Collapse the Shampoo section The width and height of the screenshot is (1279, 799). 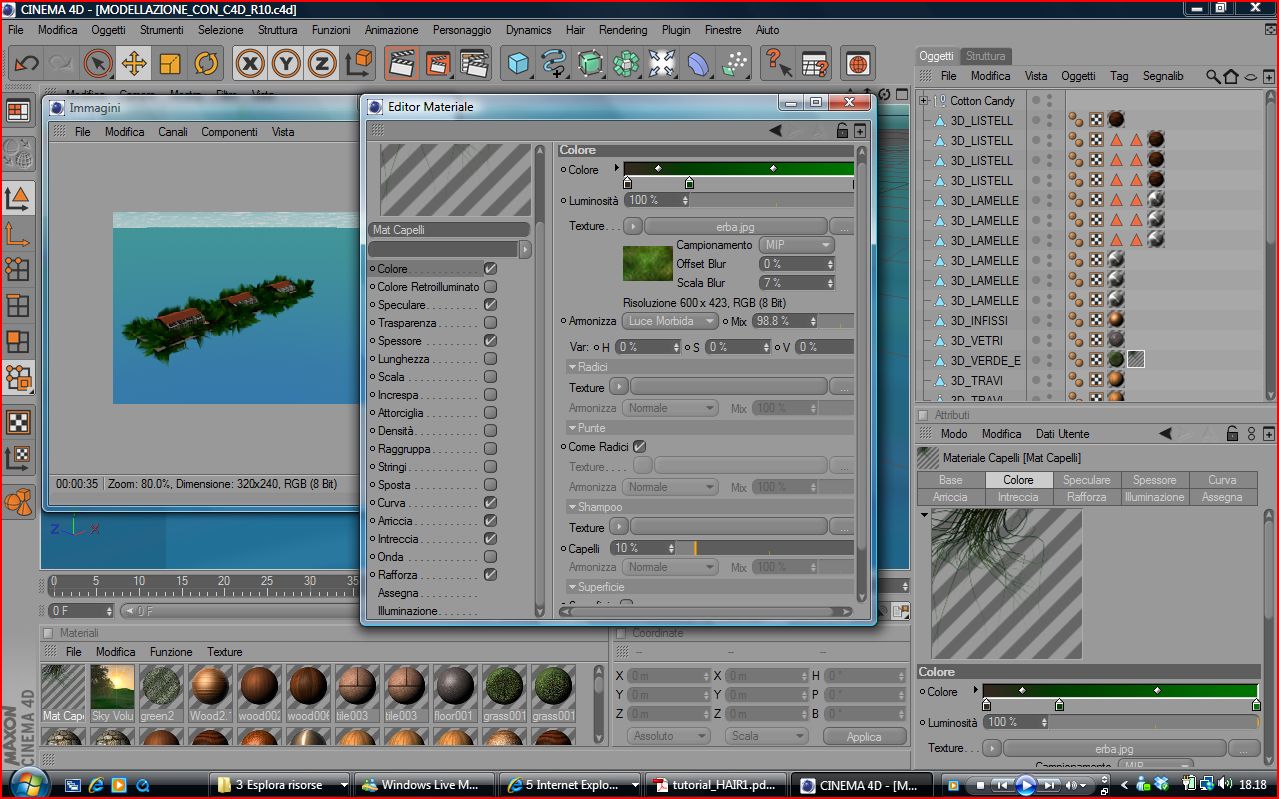572,507
